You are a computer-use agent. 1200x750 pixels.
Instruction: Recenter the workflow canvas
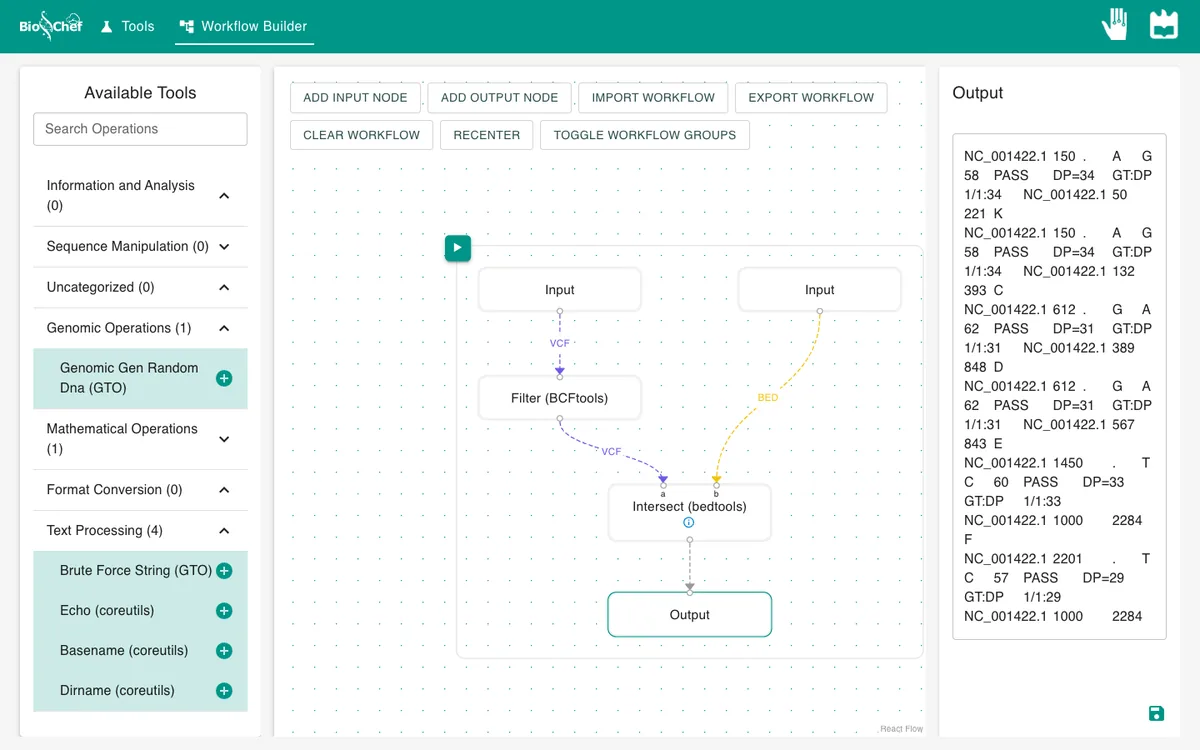click(487, 135)
